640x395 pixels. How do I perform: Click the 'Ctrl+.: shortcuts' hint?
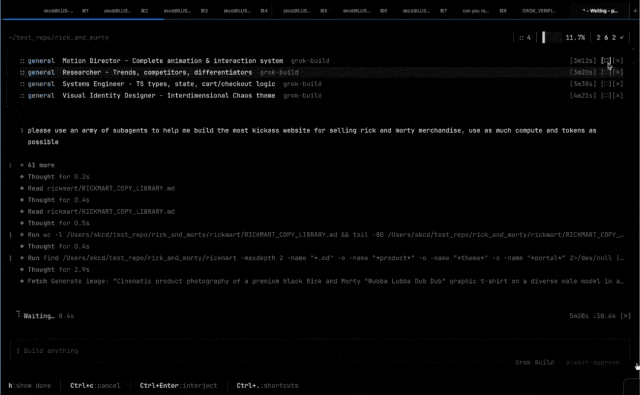pos(267,386)
